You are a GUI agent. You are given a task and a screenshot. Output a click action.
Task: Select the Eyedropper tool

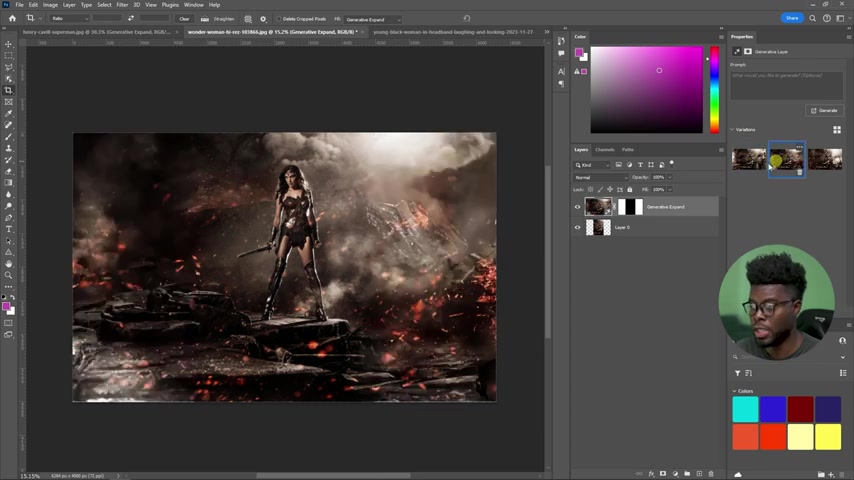(x=8, y=113)
